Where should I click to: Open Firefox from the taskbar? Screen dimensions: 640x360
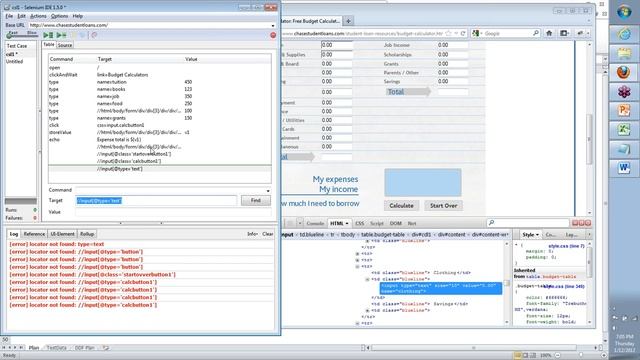tap(624, 73)
